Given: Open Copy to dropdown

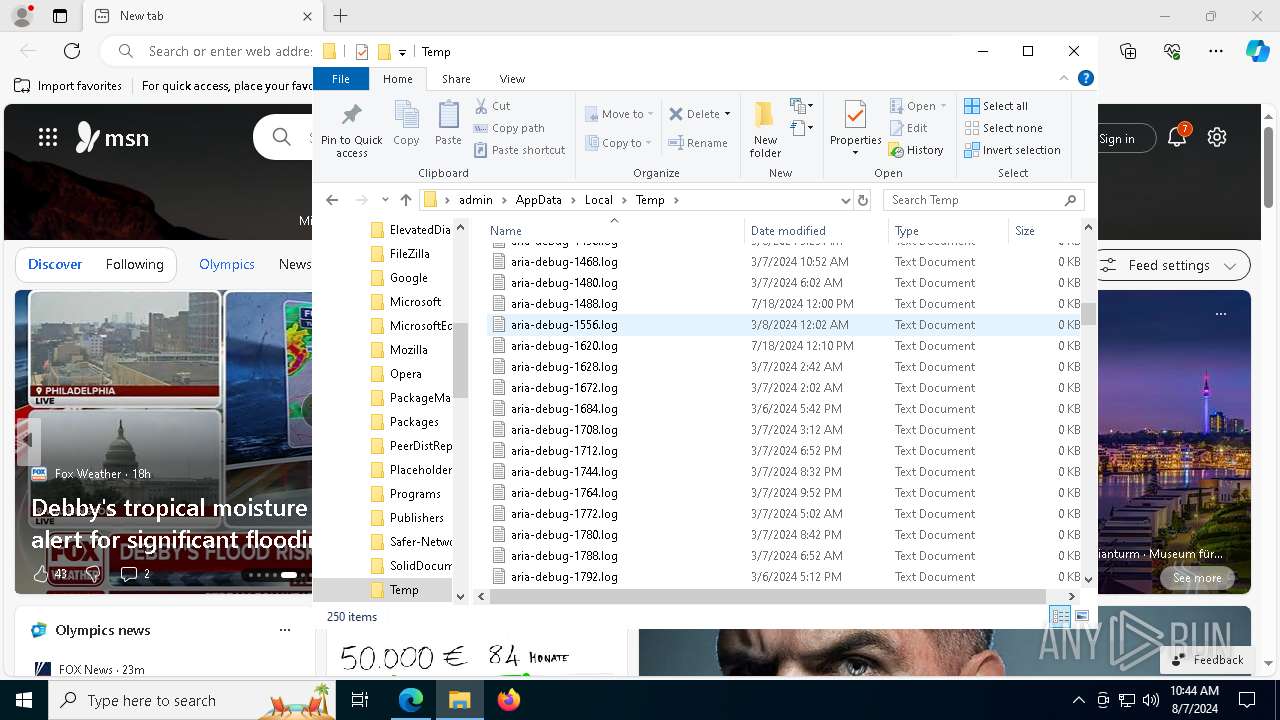Looking at the screenshot, I should (619, 143).
